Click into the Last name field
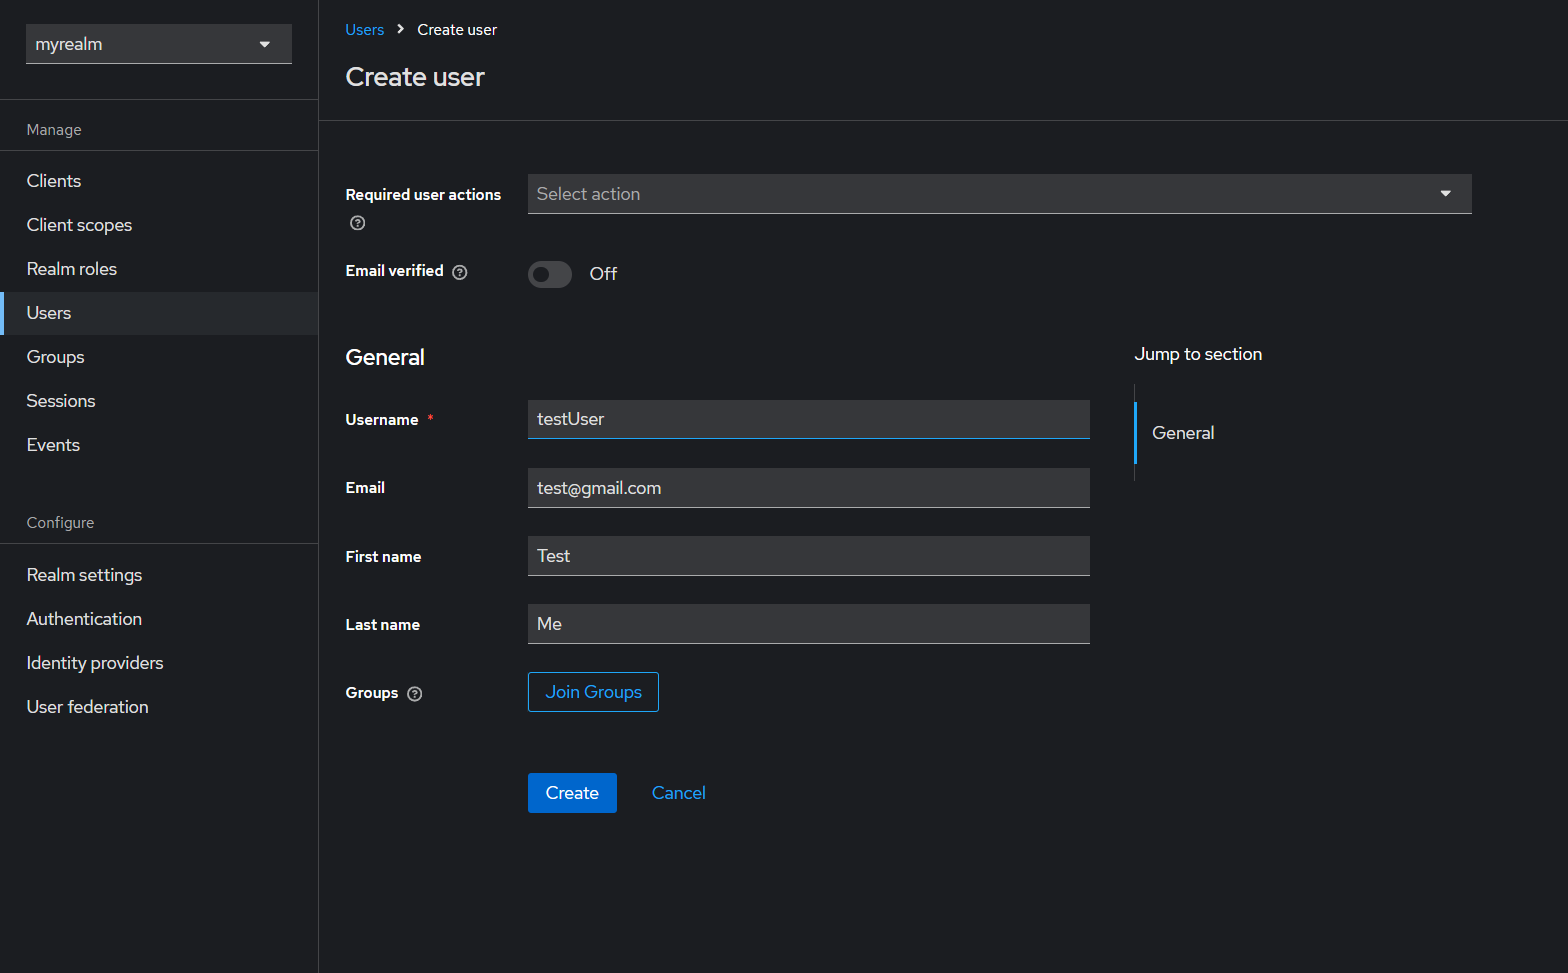 [809, 624]
